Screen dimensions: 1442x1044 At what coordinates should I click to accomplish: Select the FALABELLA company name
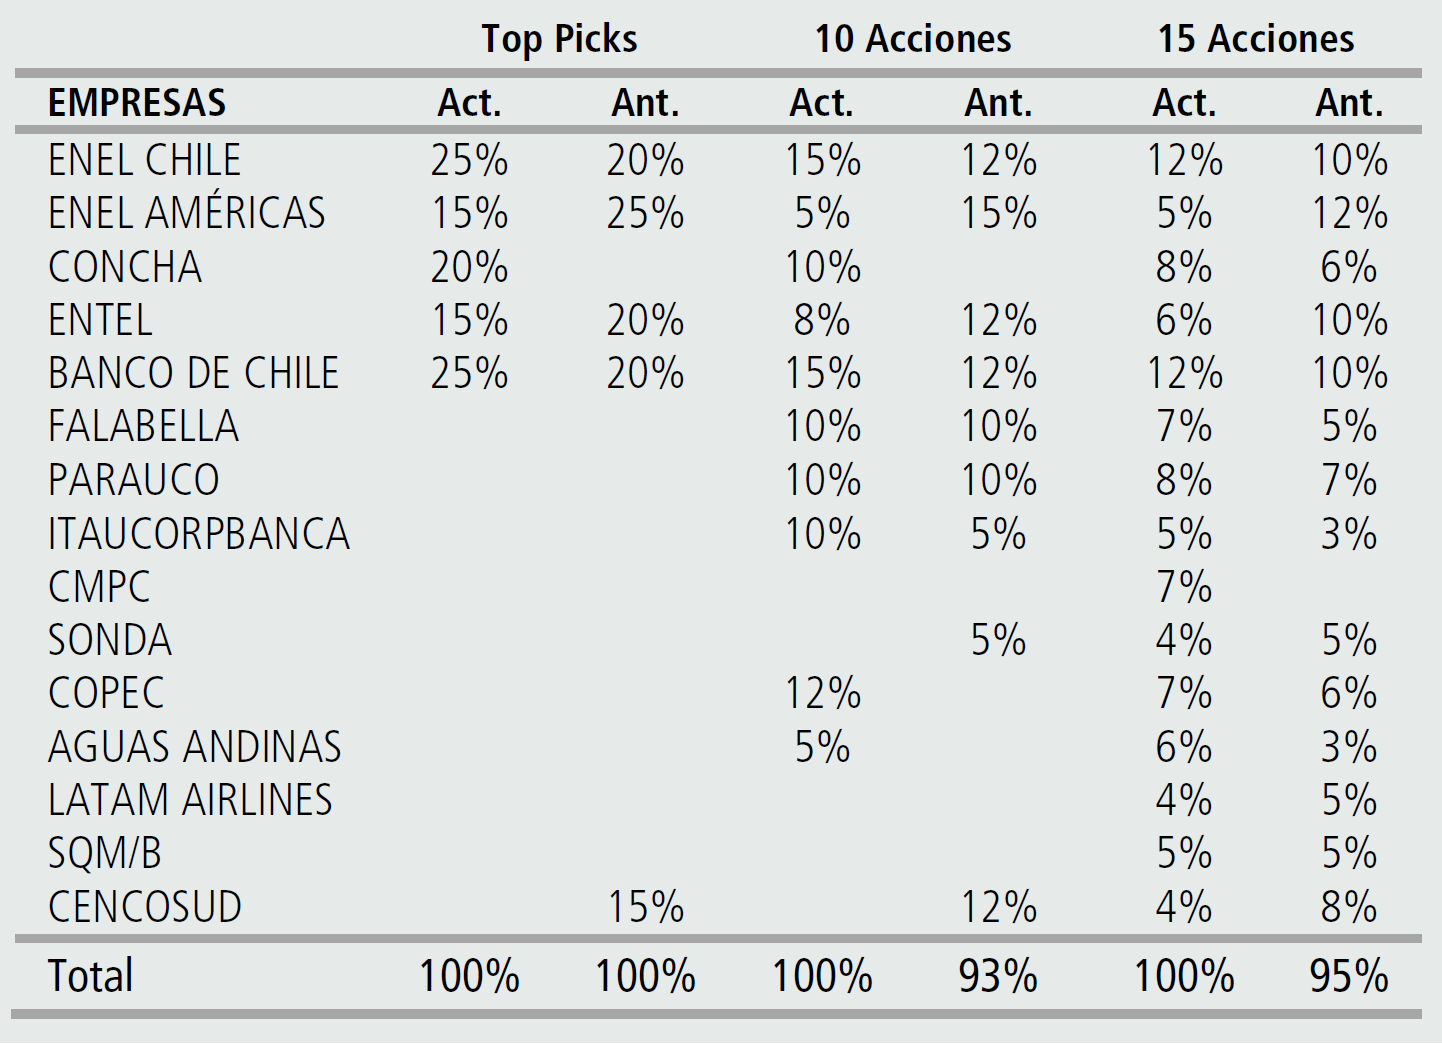144,426
